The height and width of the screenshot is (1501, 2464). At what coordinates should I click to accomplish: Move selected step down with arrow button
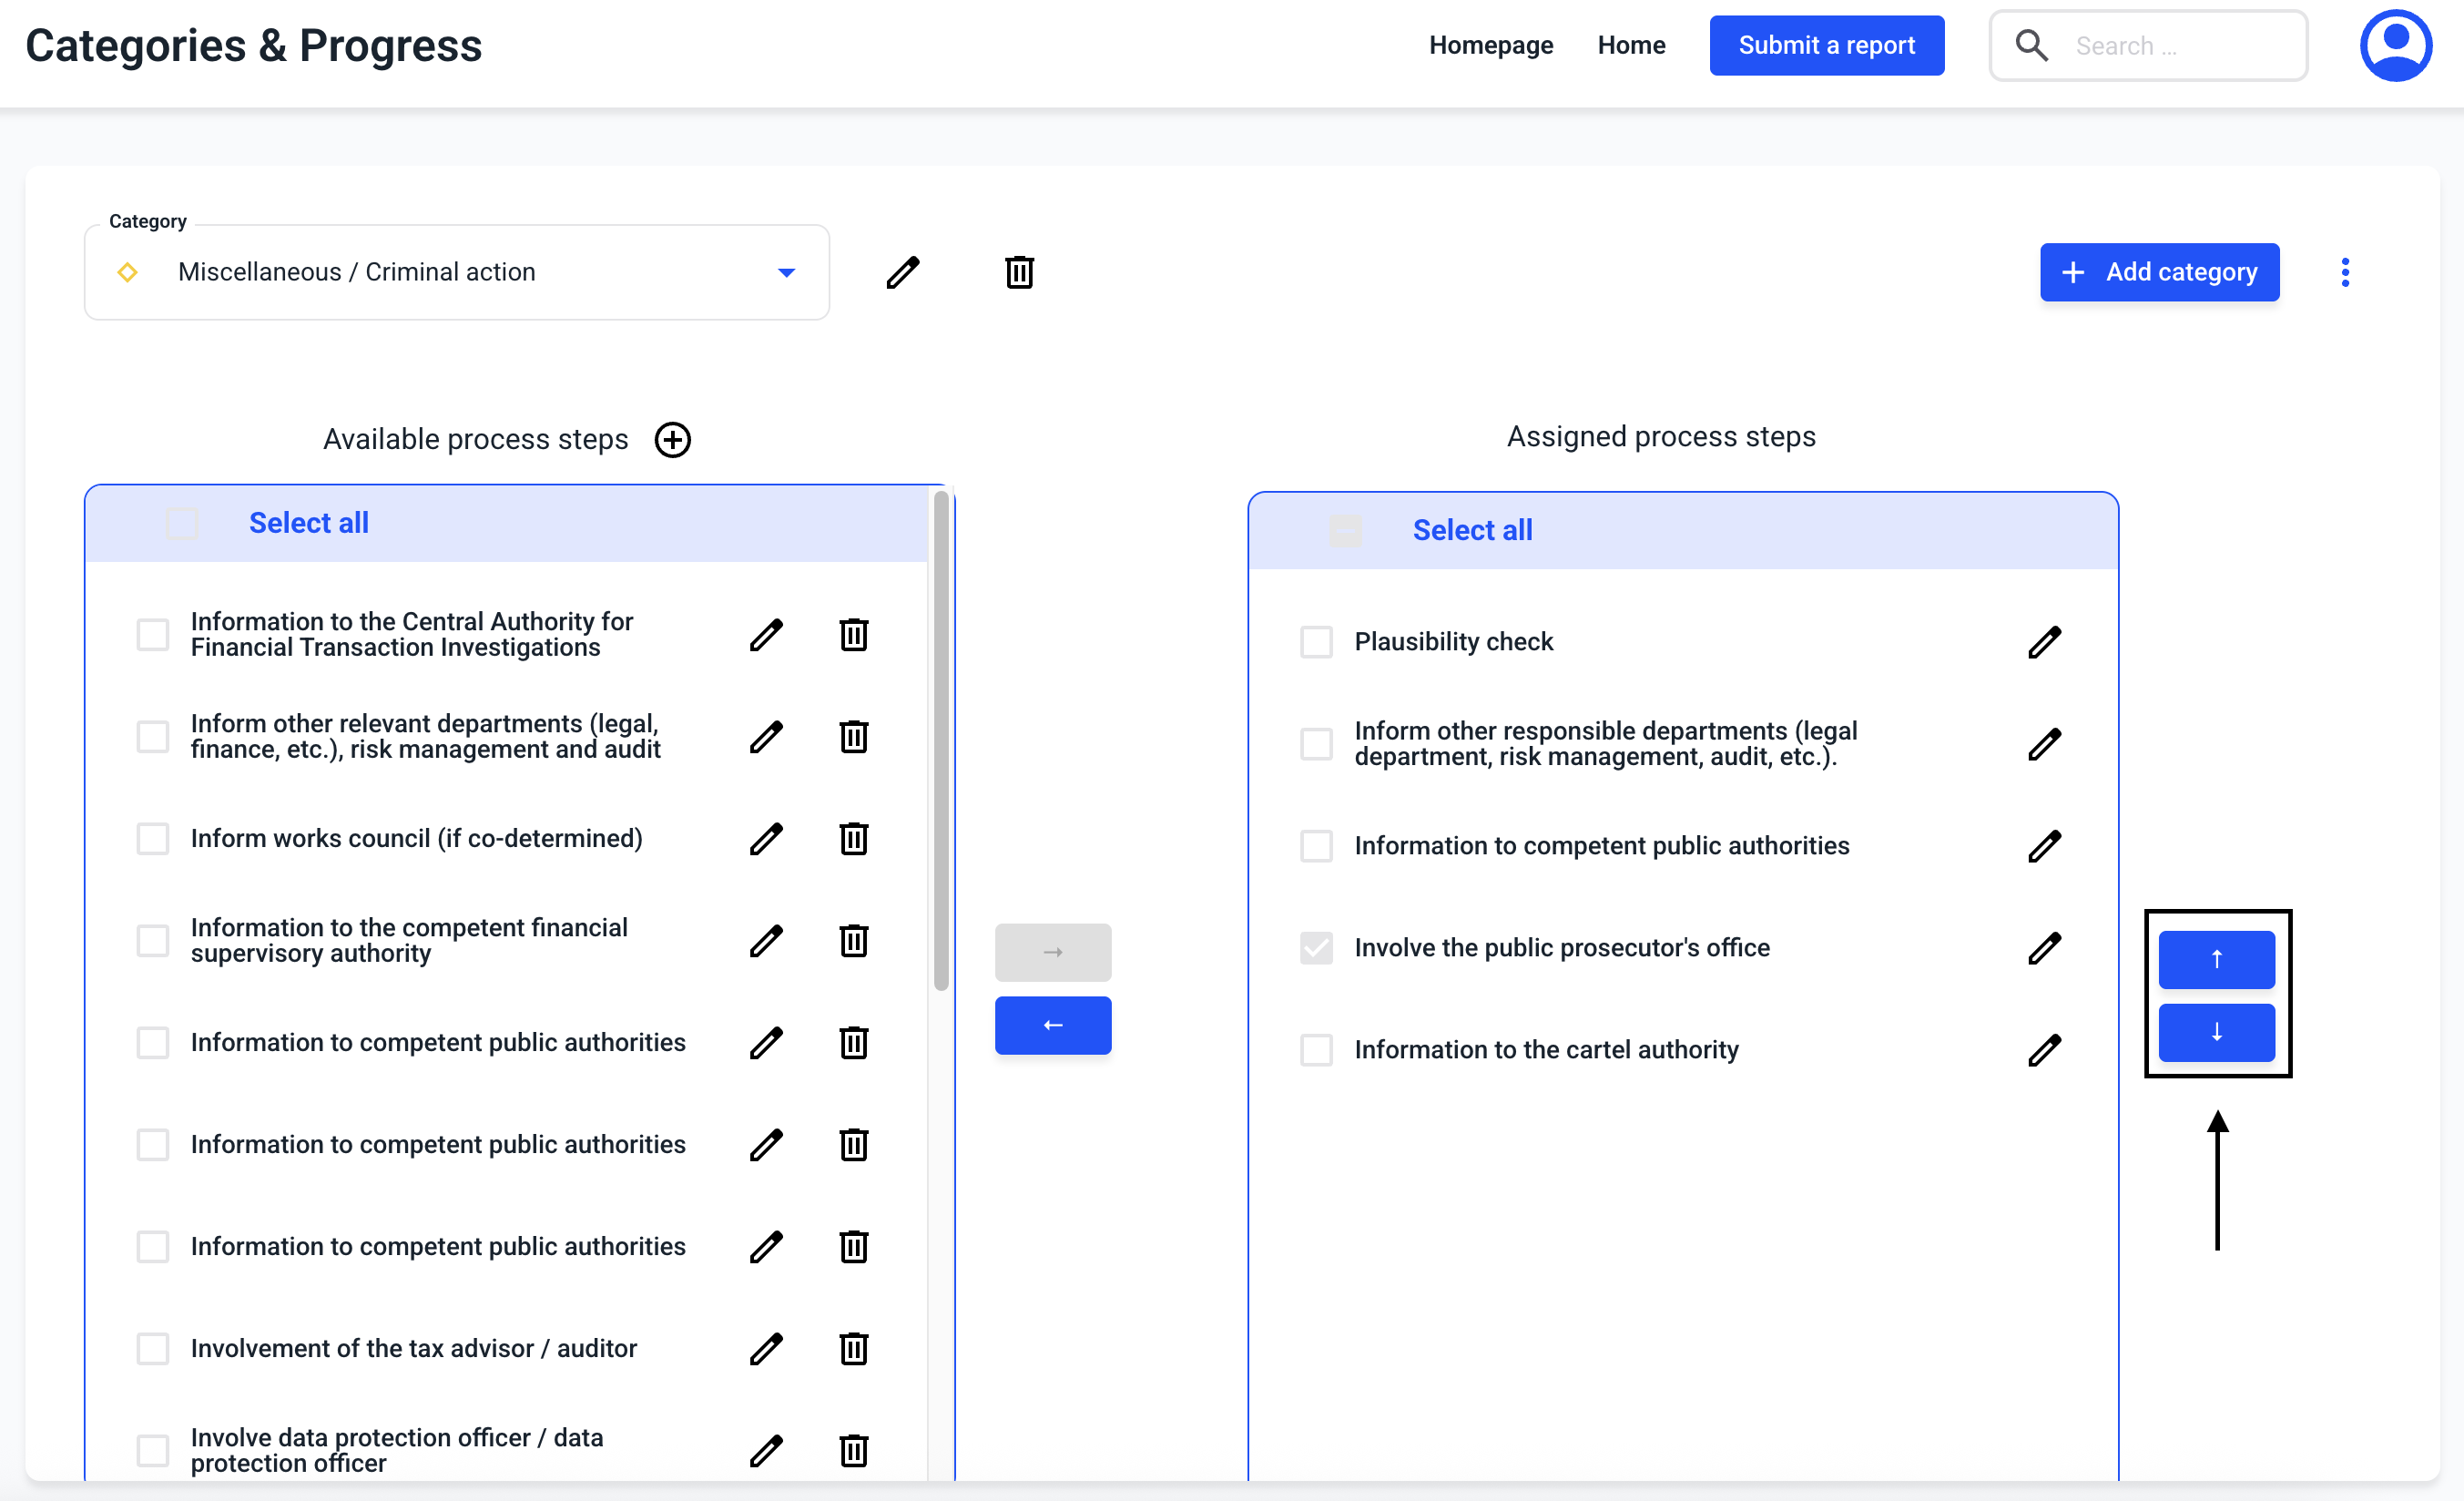(2216, 1032)
